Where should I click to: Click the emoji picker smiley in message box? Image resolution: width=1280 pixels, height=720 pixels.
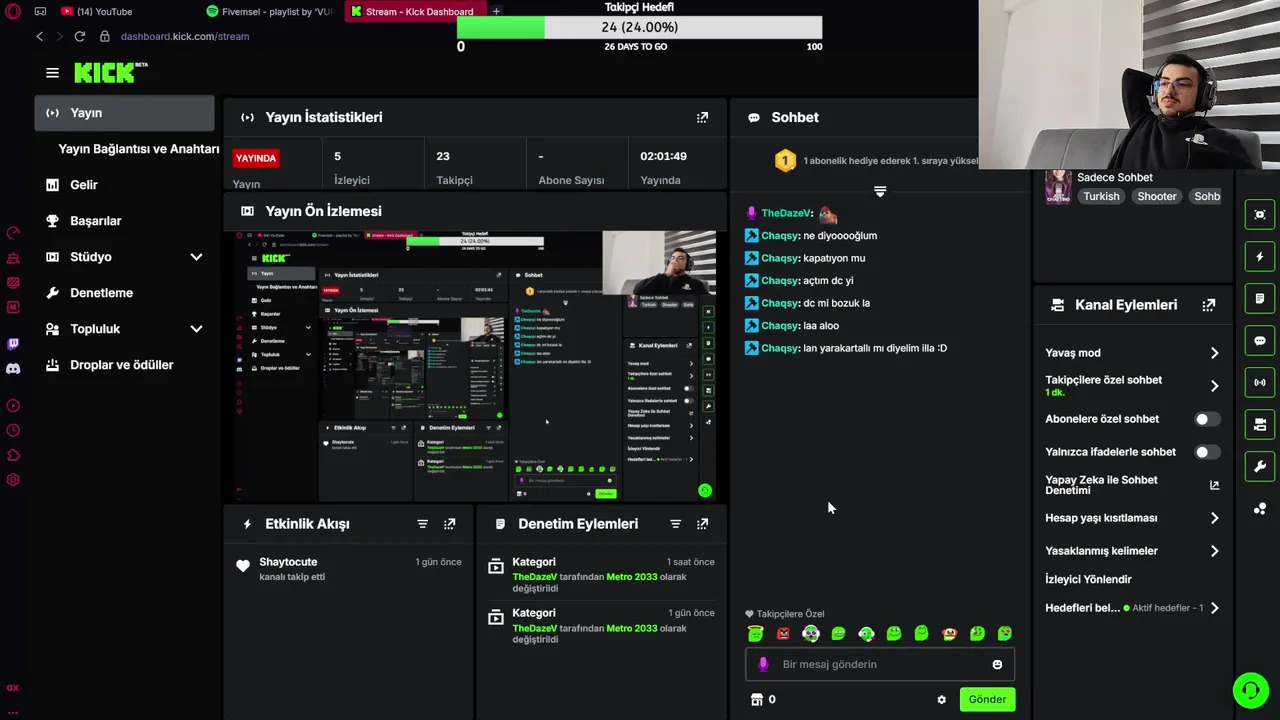click(x=997, y=665)
